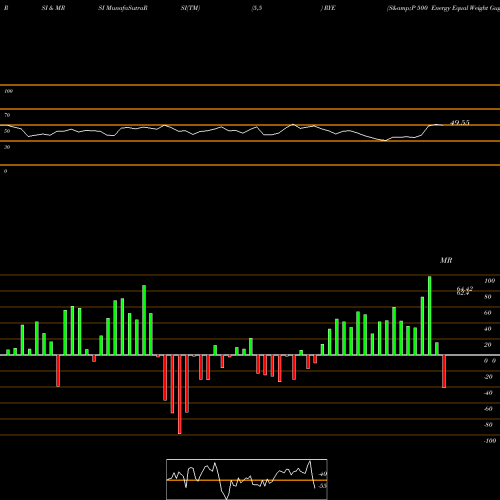Click the longest red MR histogram bar
This screenshot has height=500, width=500.
[x=180, y=394]
